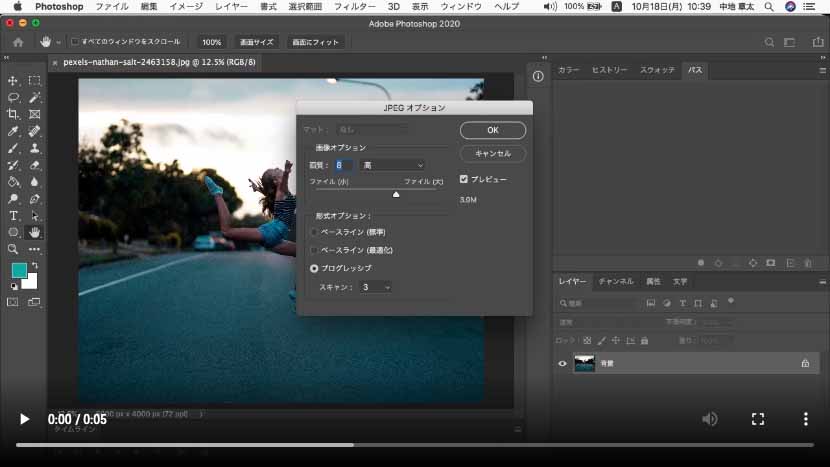Screen dimensions: 830x467
Task: Select the Healing Brush tool
Action: click(34, 131)
